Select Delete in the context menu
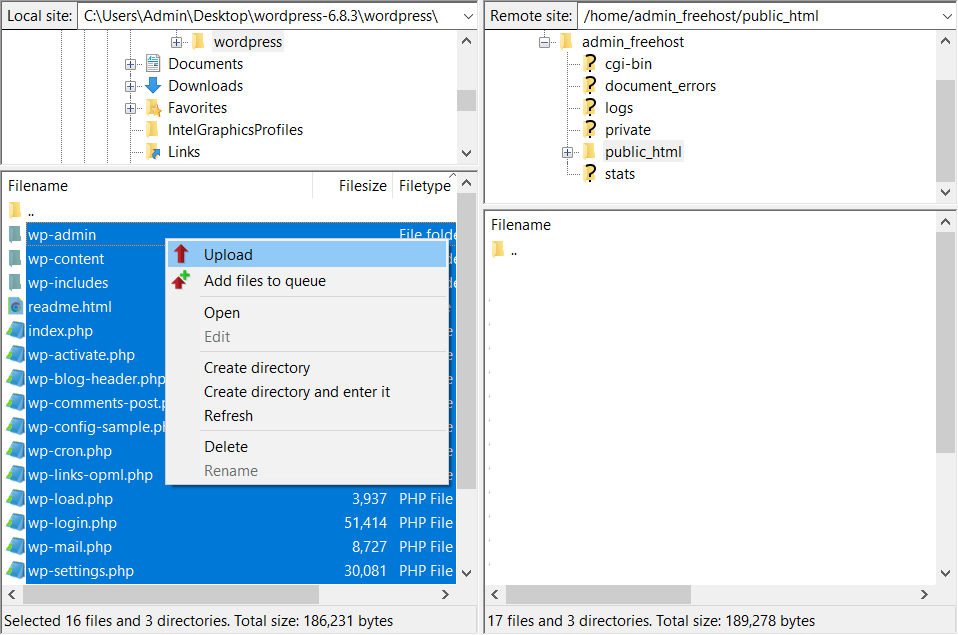Viewport: 958px width, 635px height. point(226,447)
